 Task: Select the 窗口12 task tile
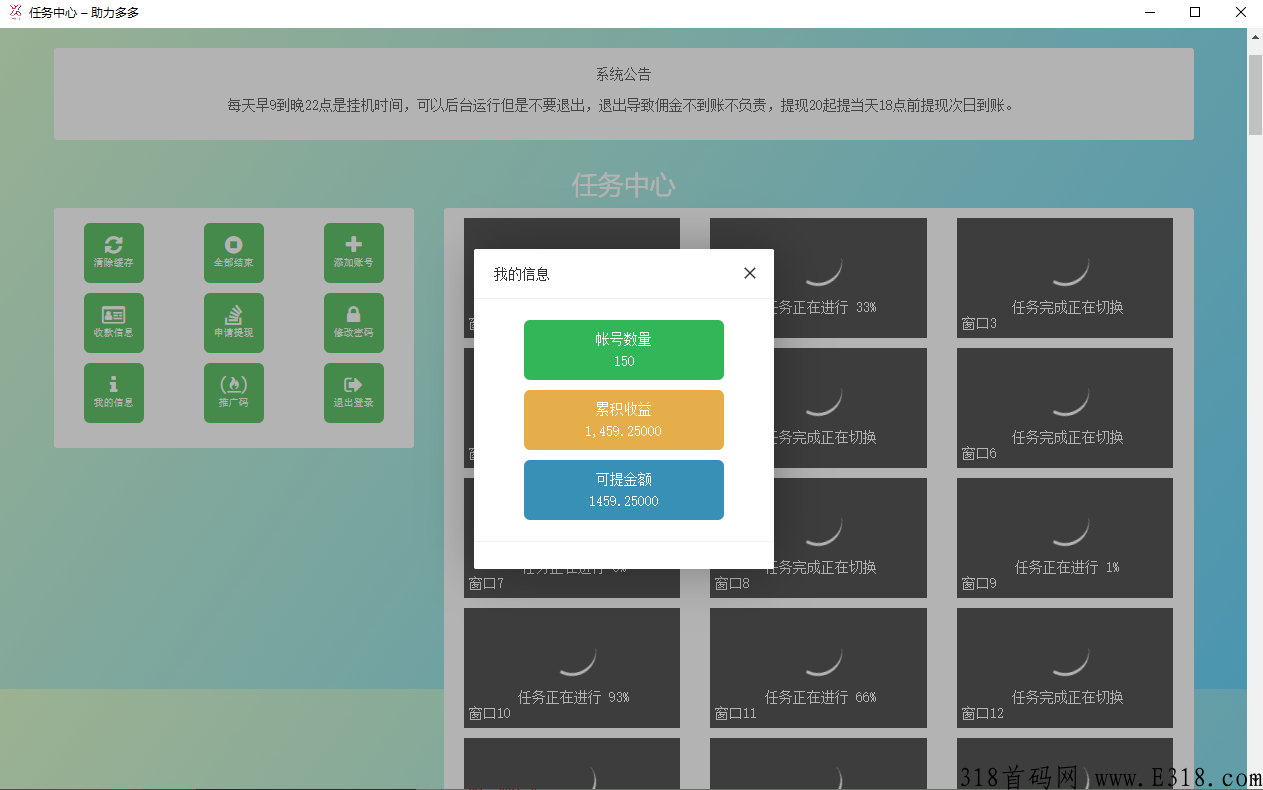click(x=1065, y=668)
